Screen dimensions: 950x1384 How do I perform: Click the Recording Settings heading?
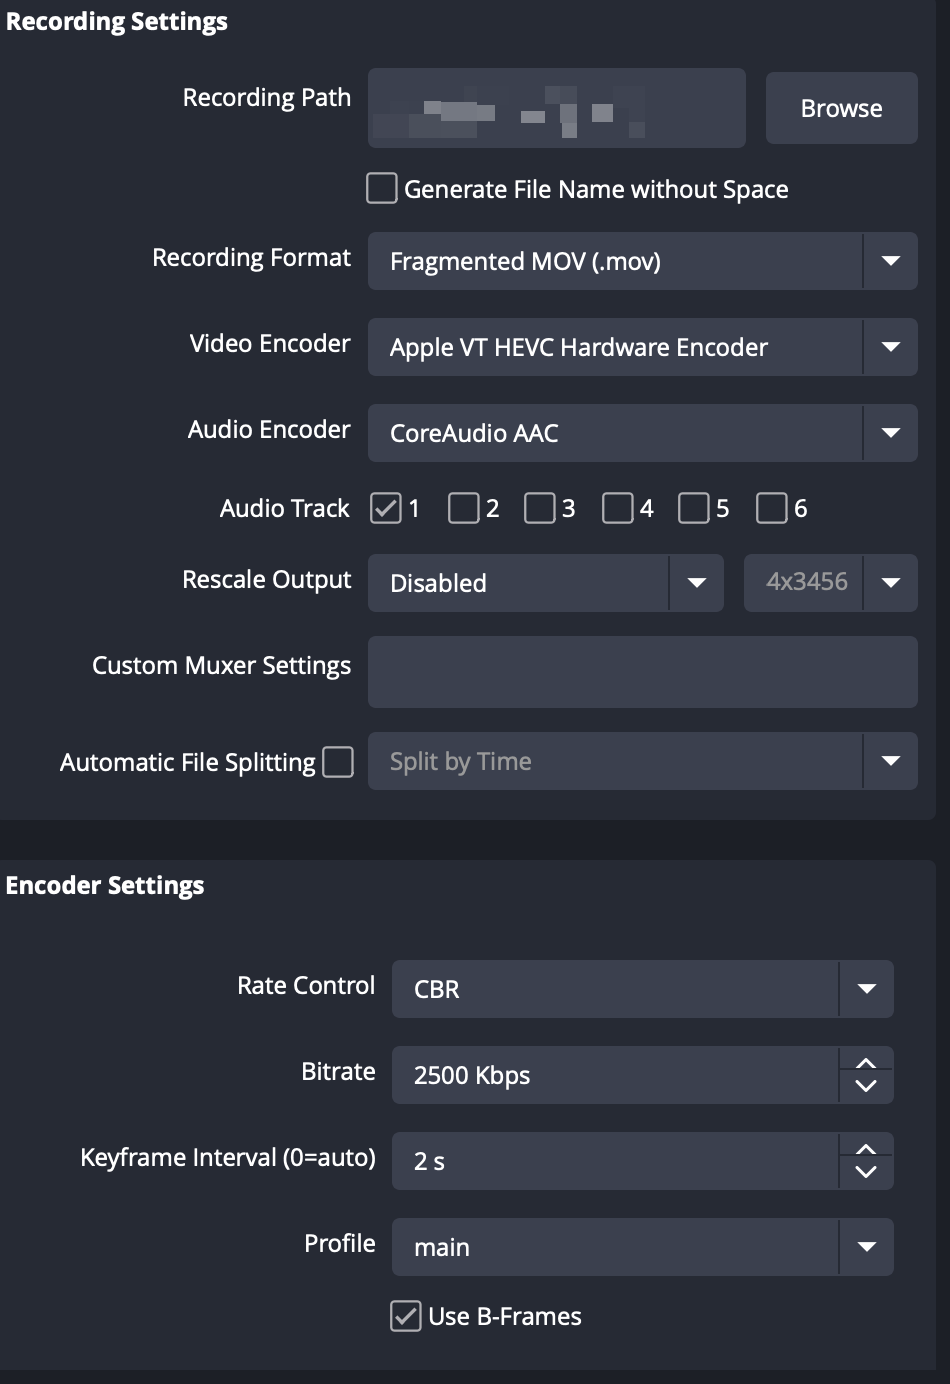(116, 22)
